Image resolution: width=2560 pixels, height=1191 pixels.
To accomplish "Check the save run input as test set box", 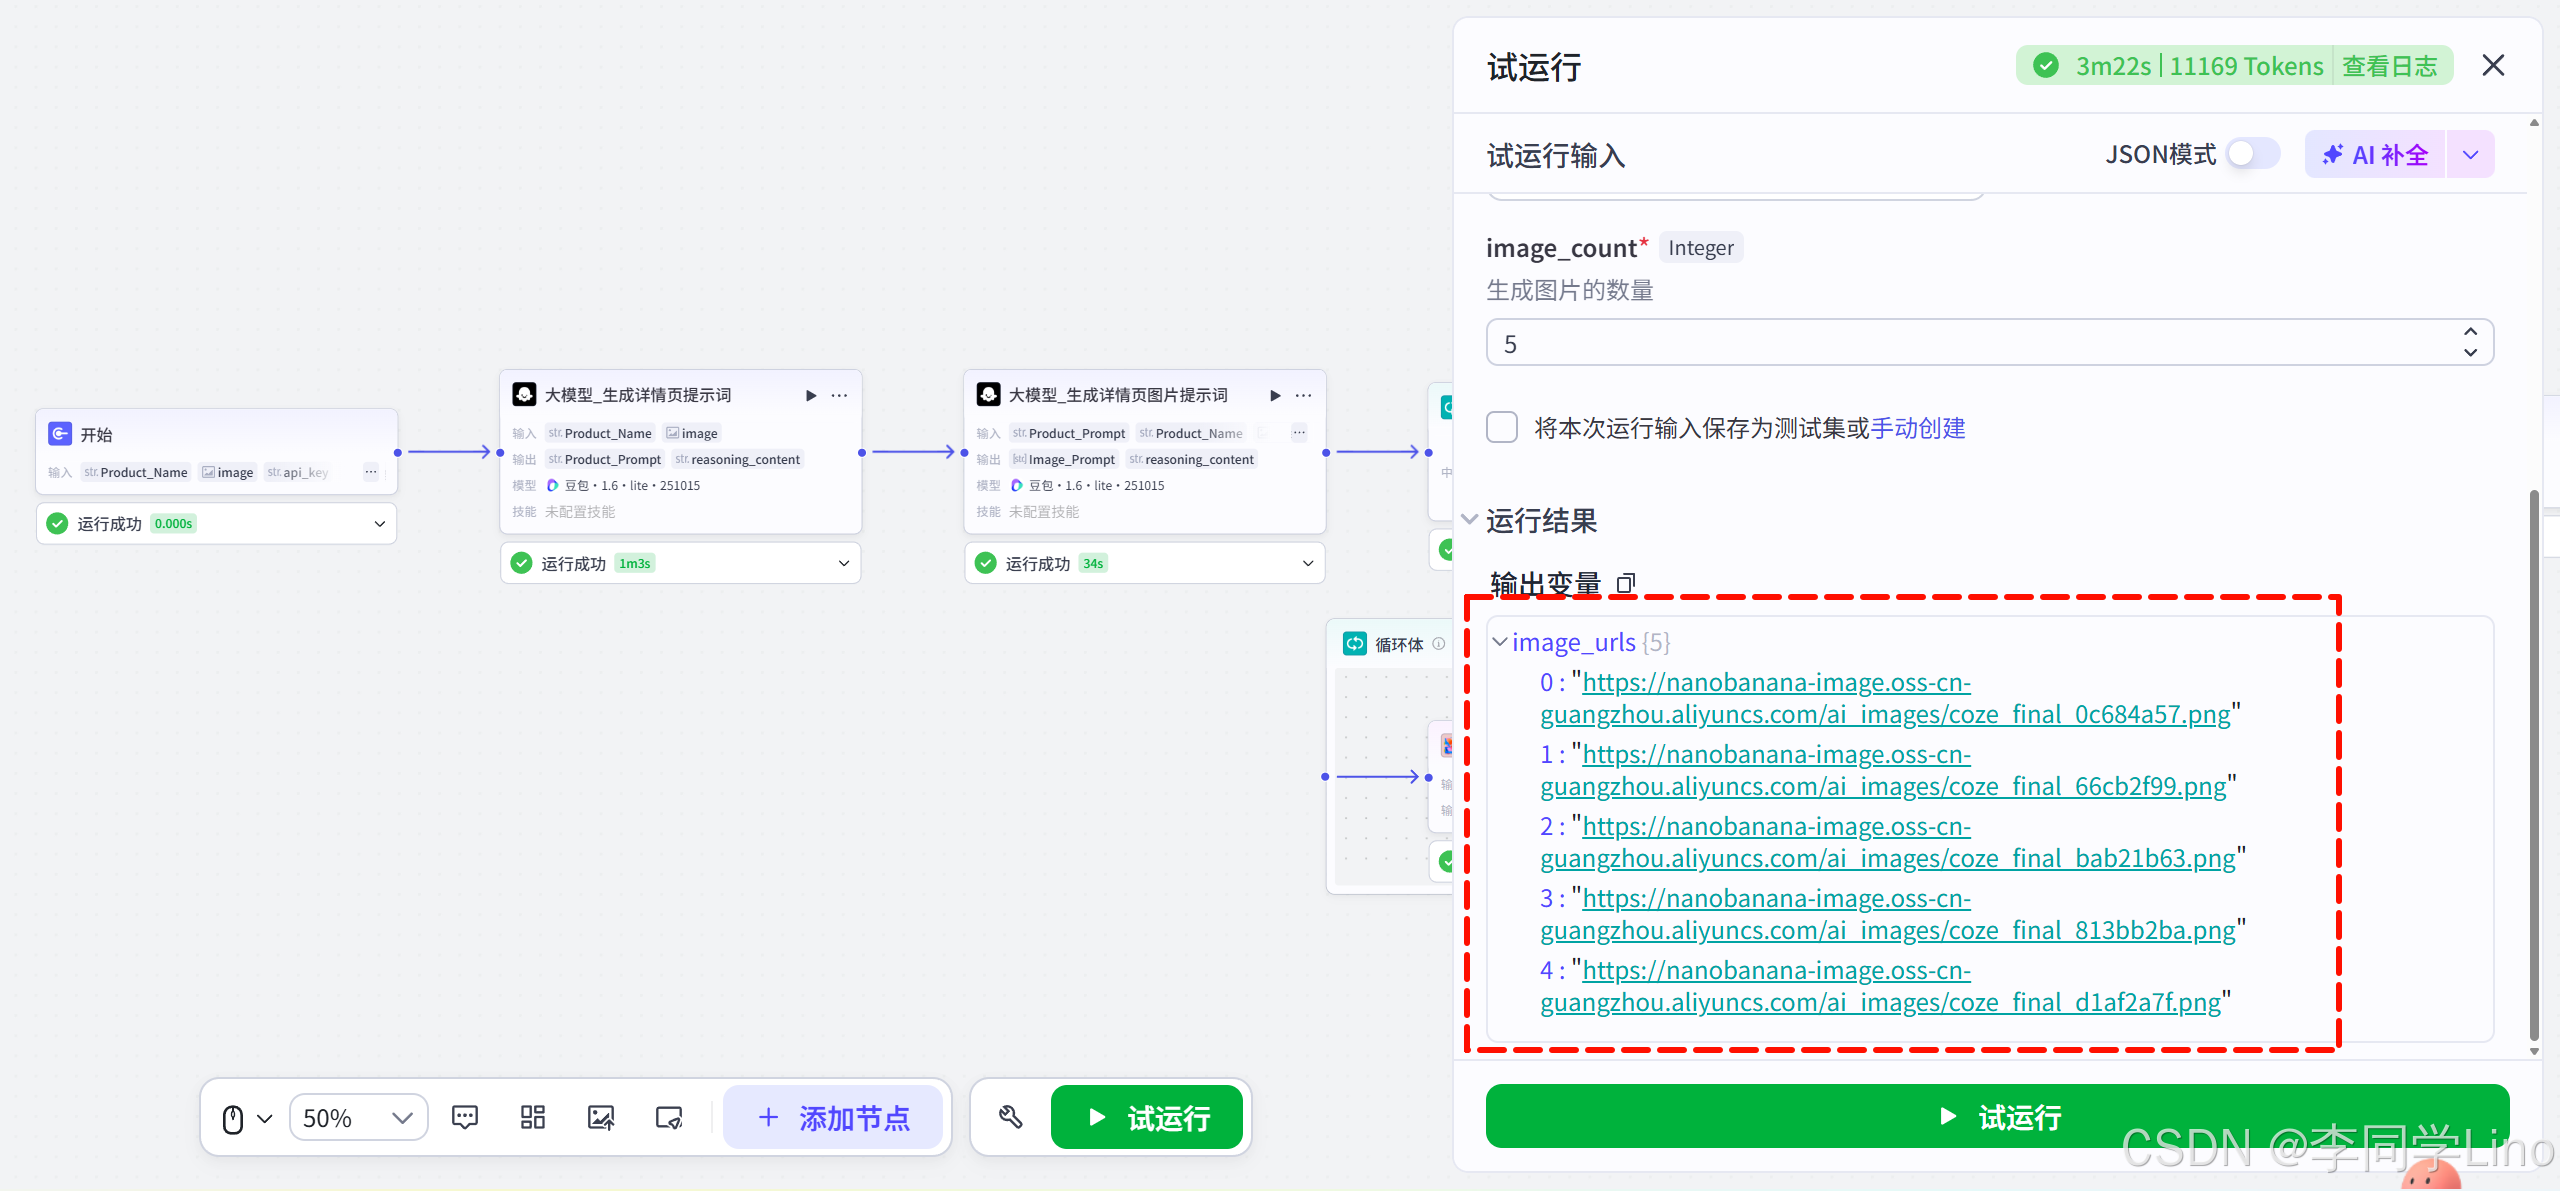I will coord(1502,428).
